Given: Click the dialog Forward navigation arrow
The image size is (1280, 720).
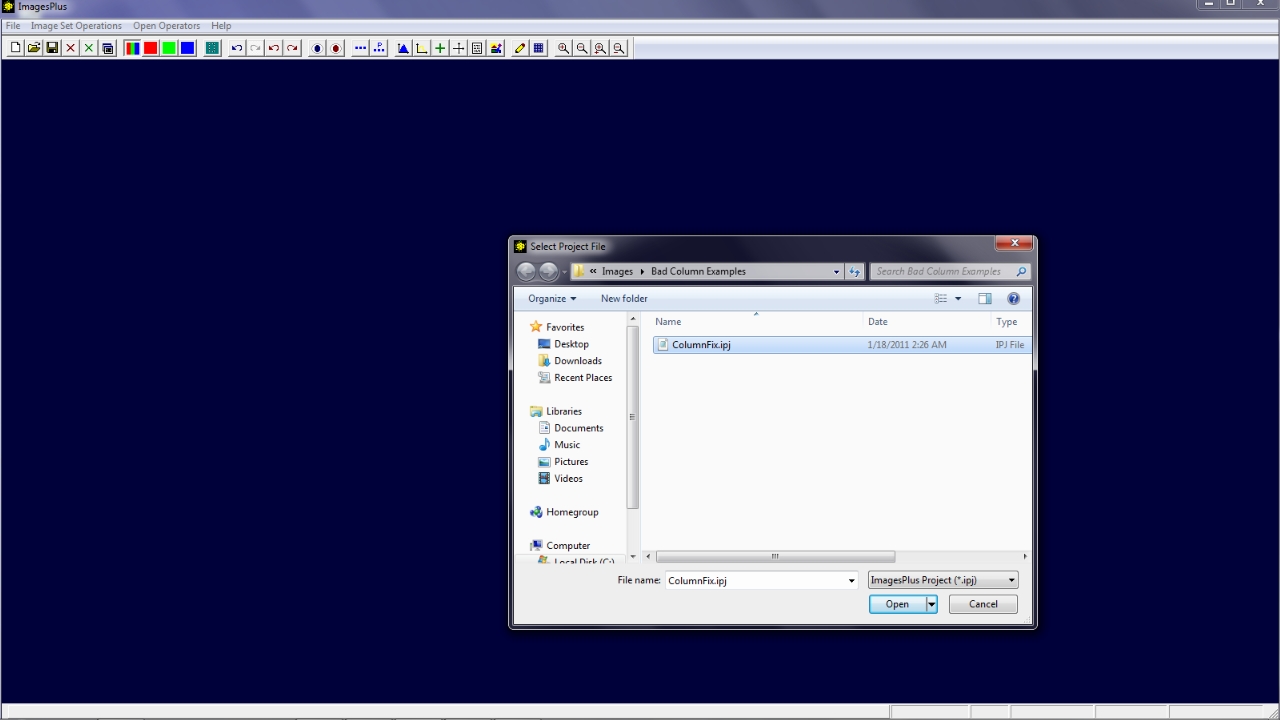Looking at the screenshot, I should [x=549, y=272].
